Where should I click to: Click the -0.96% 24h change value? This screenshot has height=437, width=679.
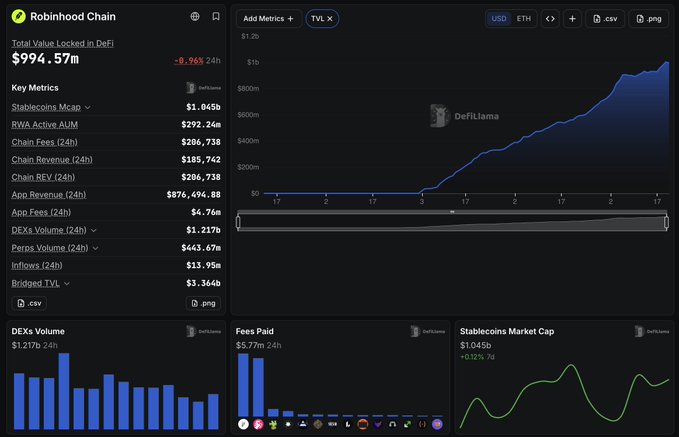pyautogui.click(x=188, y=61)
